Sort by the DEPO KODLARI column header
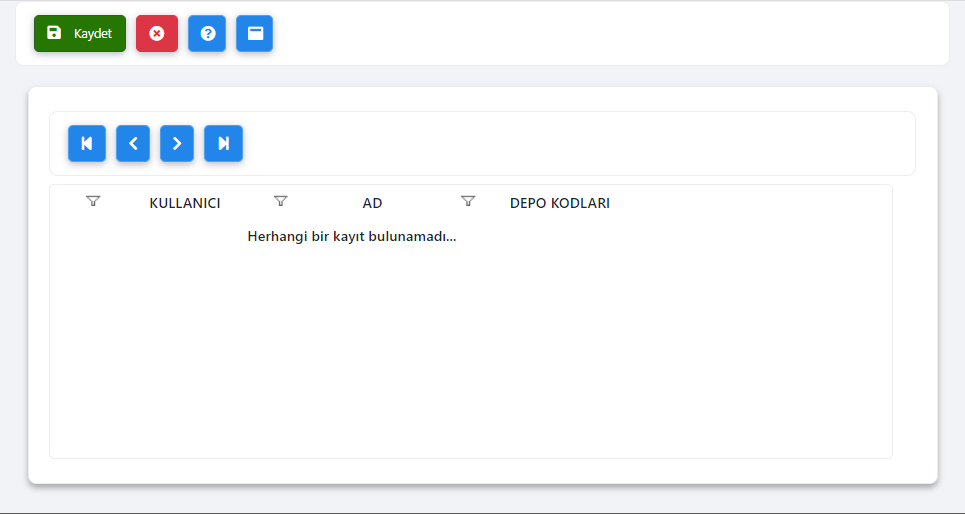965x514 pixels. pyautogui.click(x=559, y=203)
